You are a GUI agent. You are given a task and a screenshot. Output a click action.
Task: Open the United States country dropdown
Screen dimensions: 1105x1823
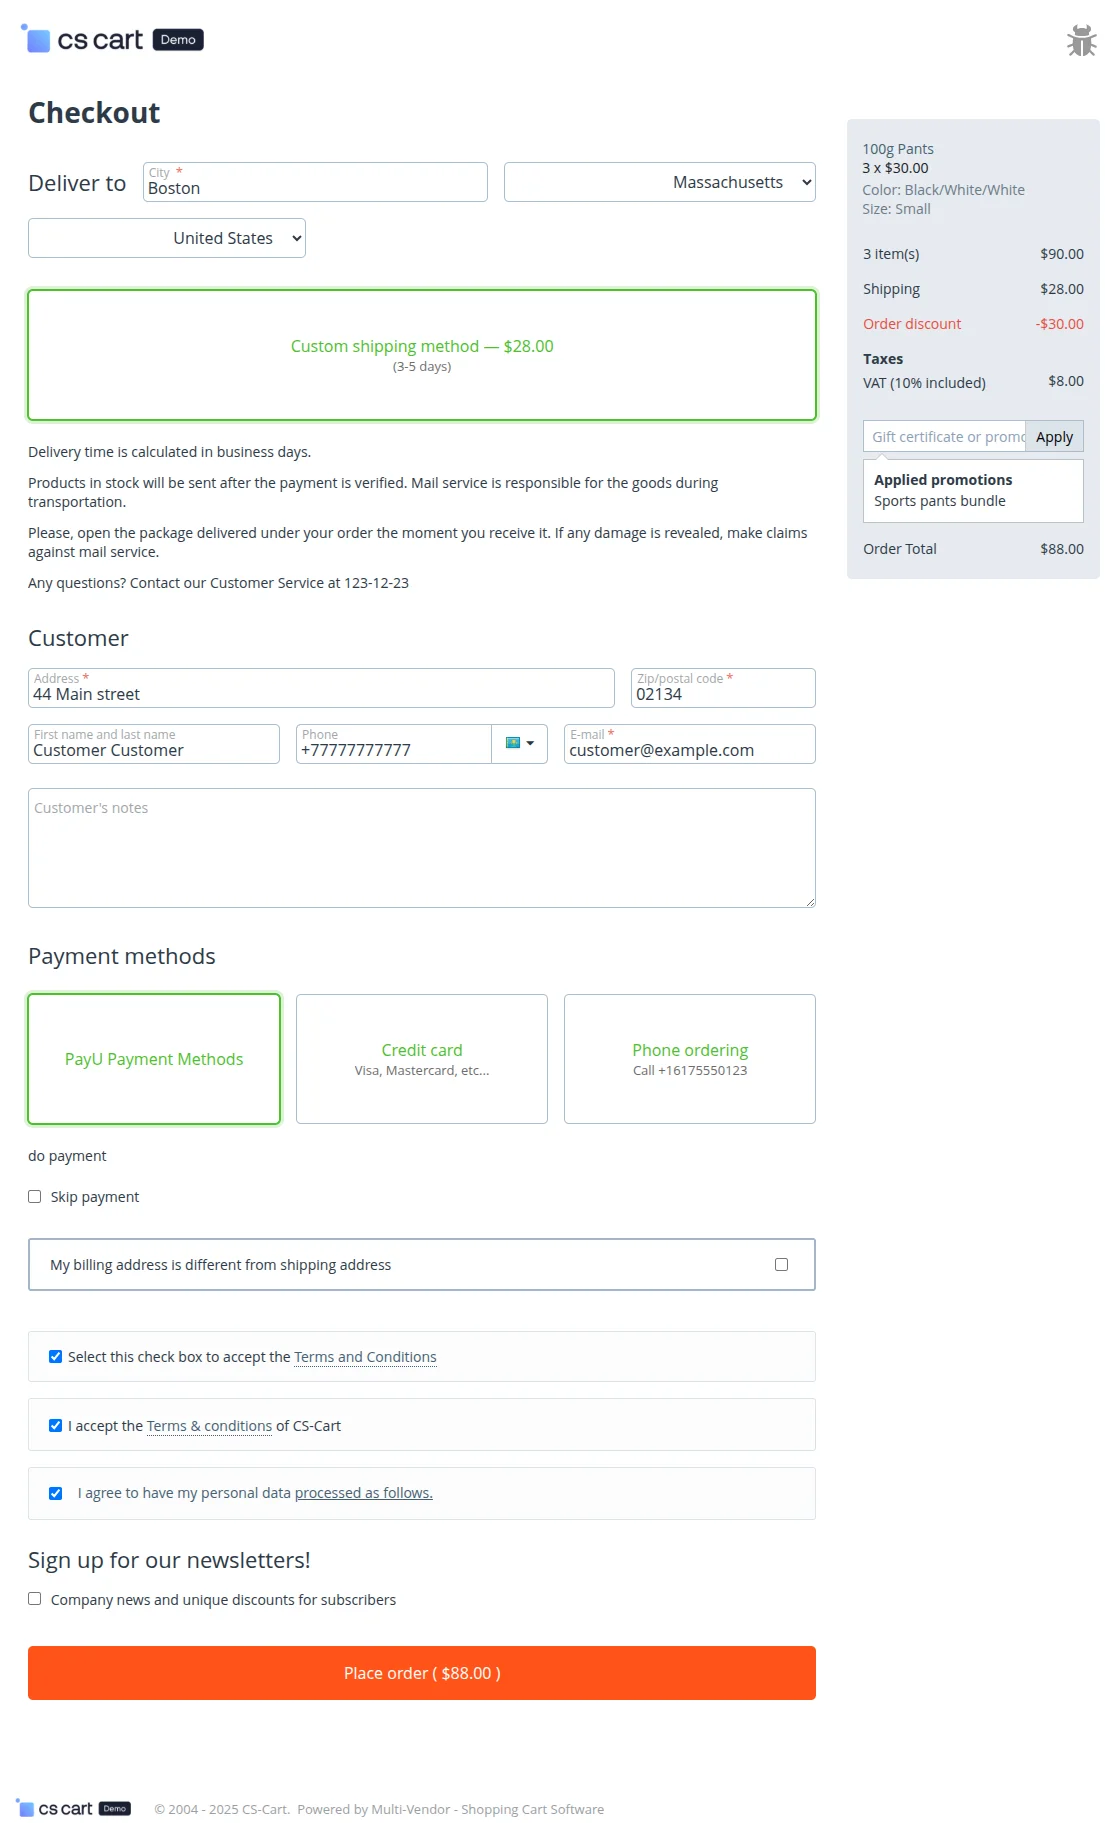[x=167, y=238]
